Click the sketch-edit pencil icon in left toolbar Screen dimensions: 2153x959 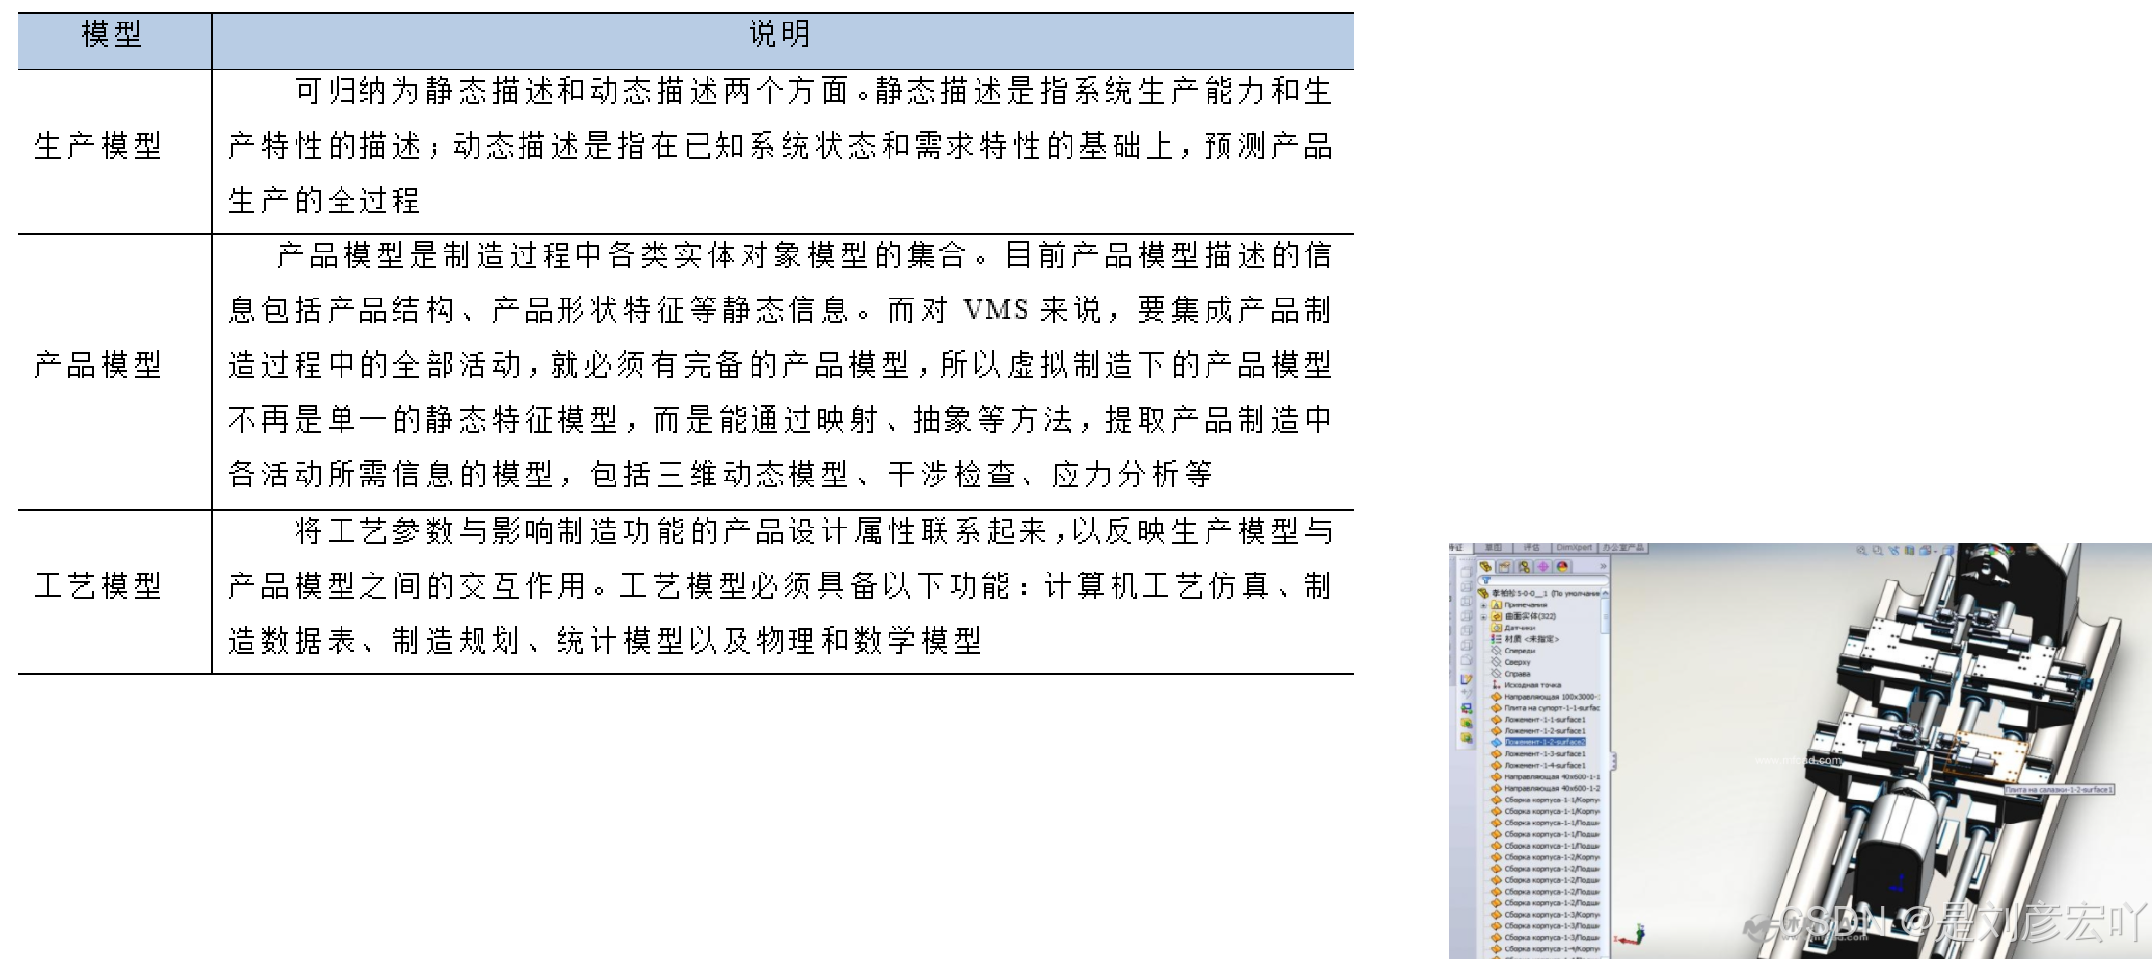[1466, 679]
